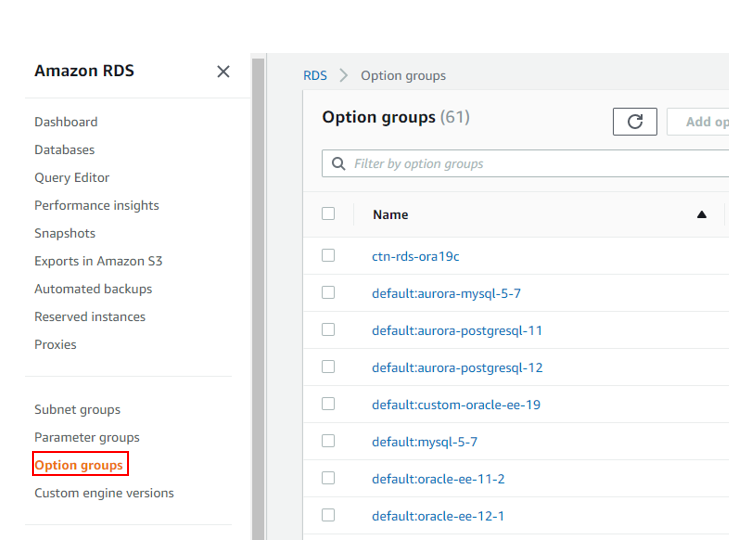Viewport: 729px width, 548px height.
Task: Focus the Filter by option groups field
Action: [x=525, y=164]
